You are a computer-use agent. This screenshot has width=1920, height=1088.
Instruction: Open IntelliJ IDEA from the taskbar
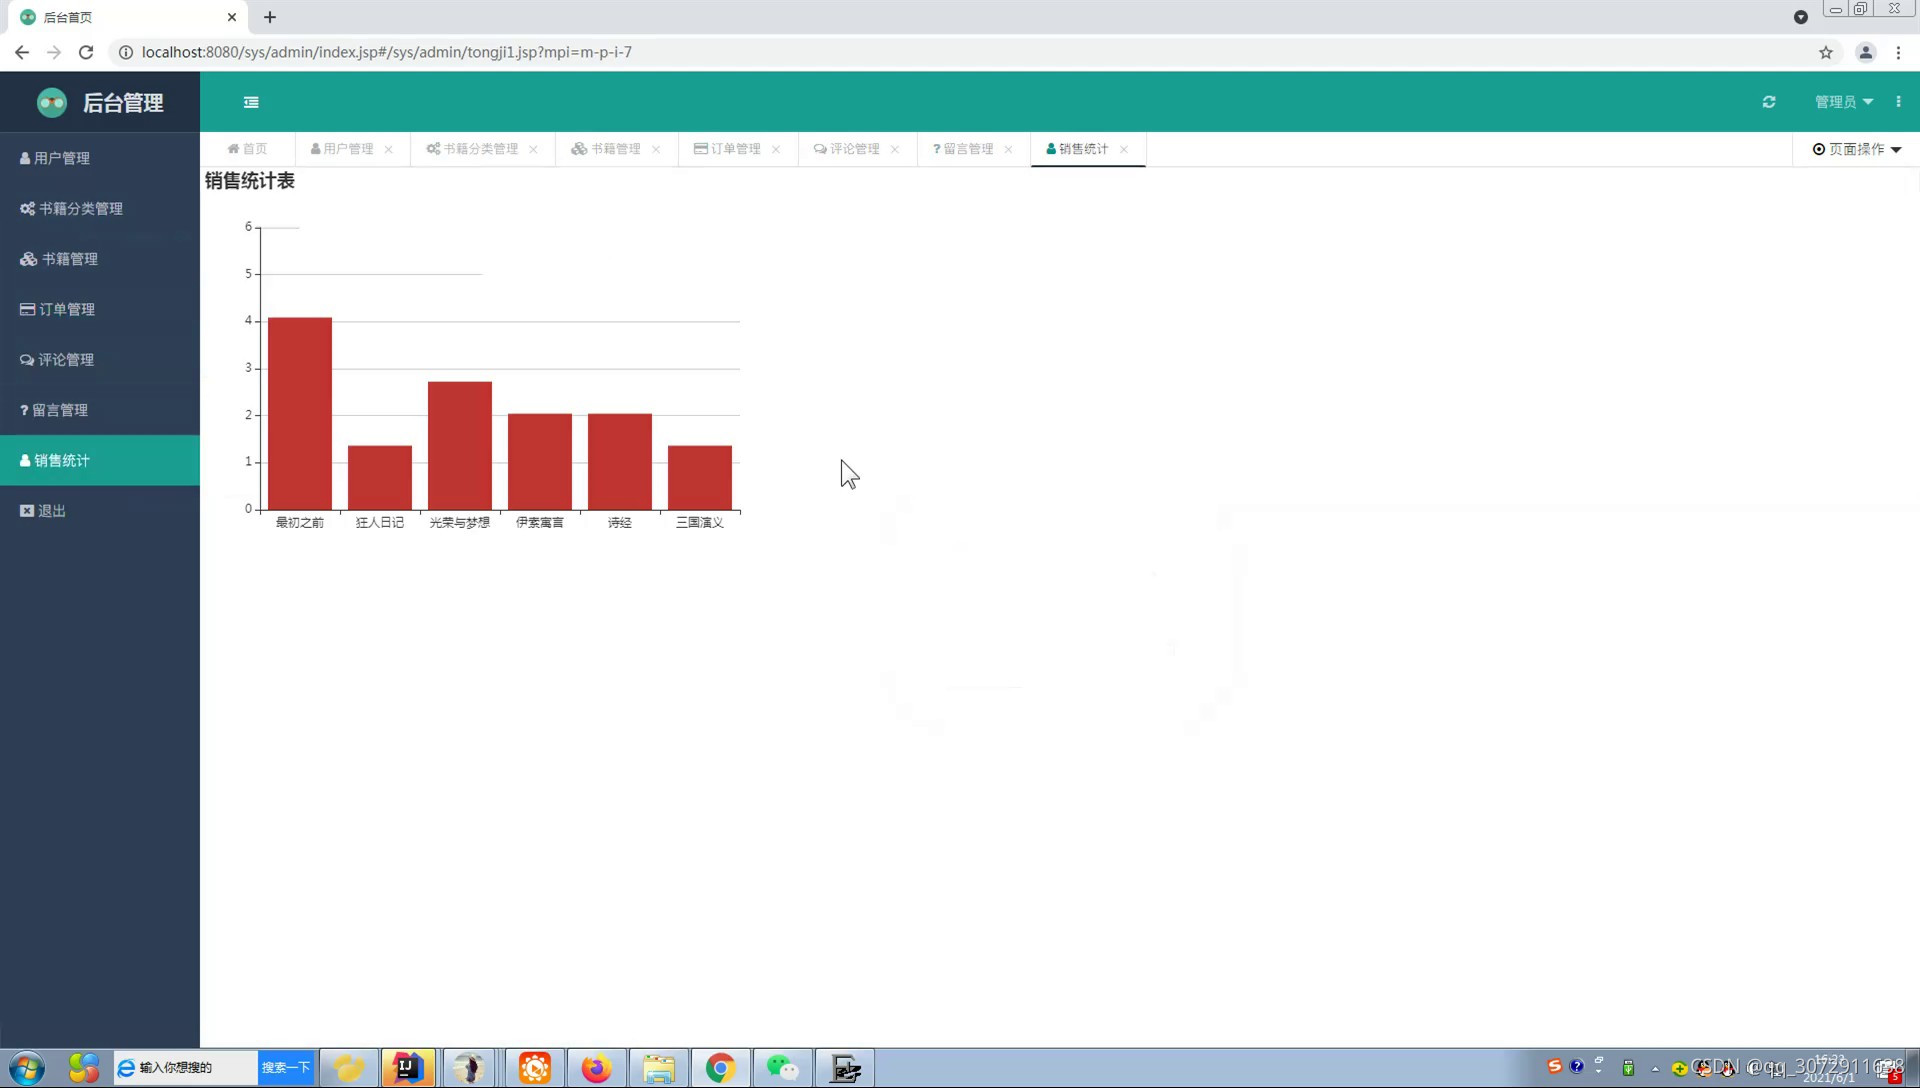tap(408, 1068)
